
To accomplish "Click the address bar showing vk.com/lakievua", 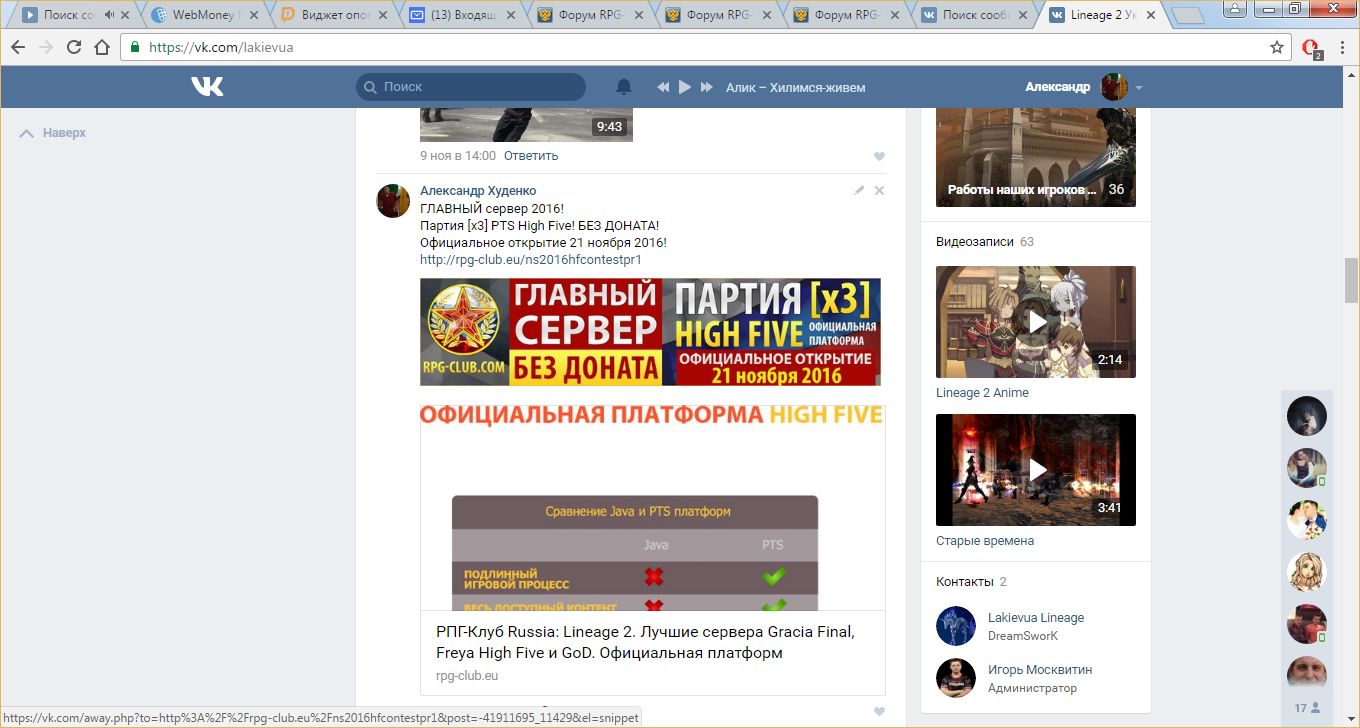I will coord(705,47).
